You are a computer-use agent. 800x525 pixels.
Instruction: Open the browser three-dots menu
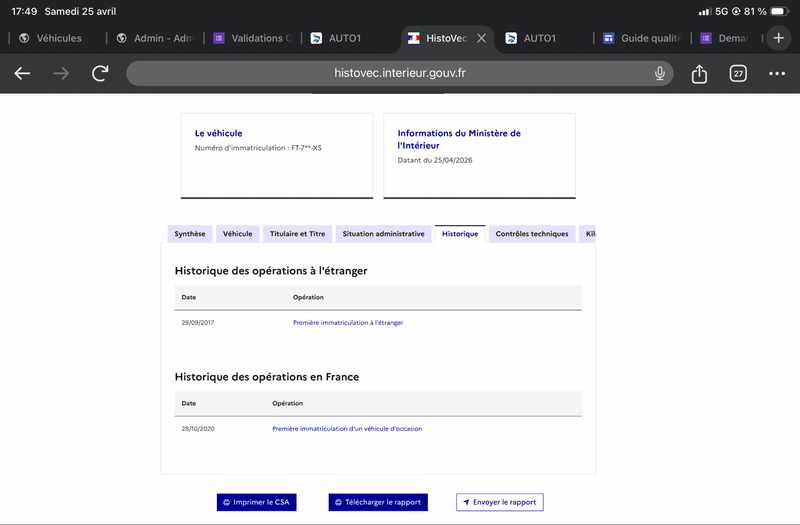(x=777, y=73)
